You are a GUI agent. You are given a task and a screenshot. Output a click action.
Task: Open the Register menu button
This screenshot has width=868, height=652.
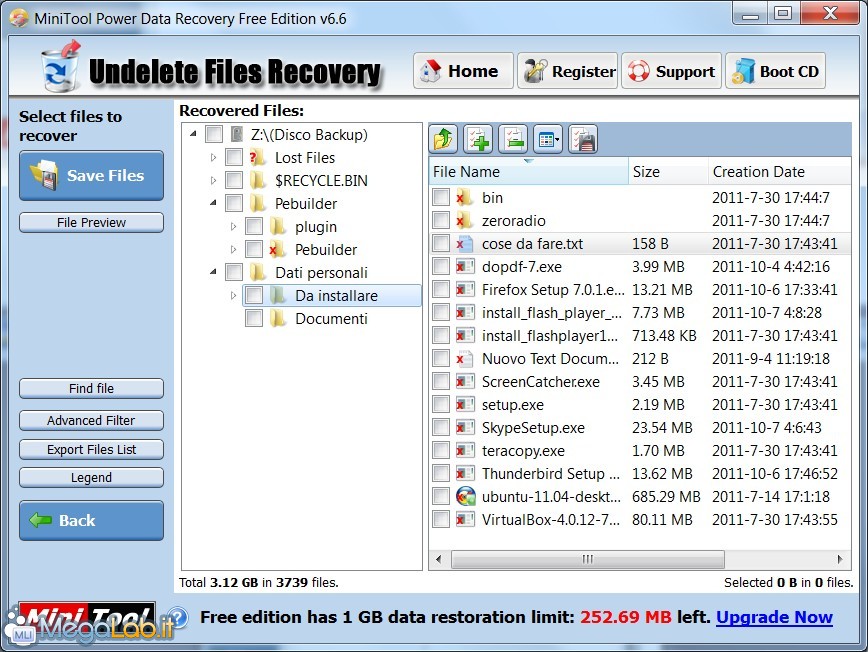[567, 71]
